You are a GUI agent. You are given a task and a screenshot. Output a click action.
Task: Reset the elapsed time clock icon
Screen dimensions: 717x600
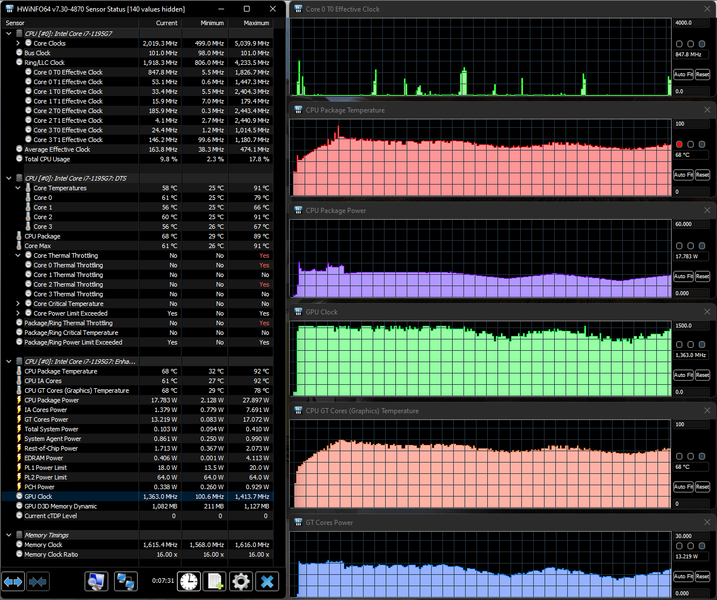pyautogui.click(x=189, y=581)
